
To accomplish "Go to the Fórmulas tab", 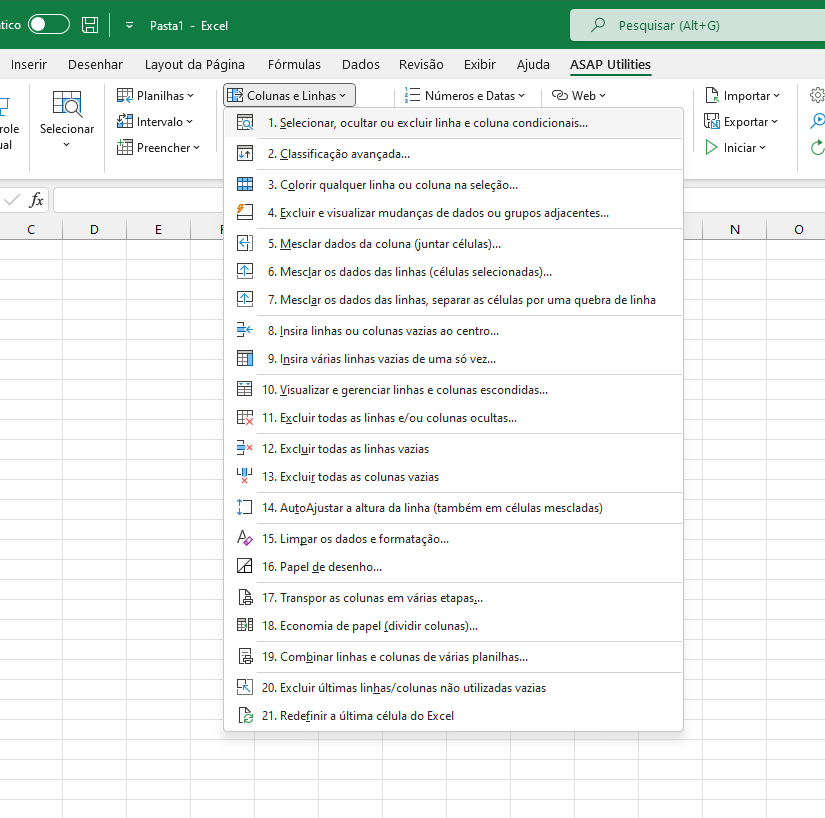I will click(294, 65).
